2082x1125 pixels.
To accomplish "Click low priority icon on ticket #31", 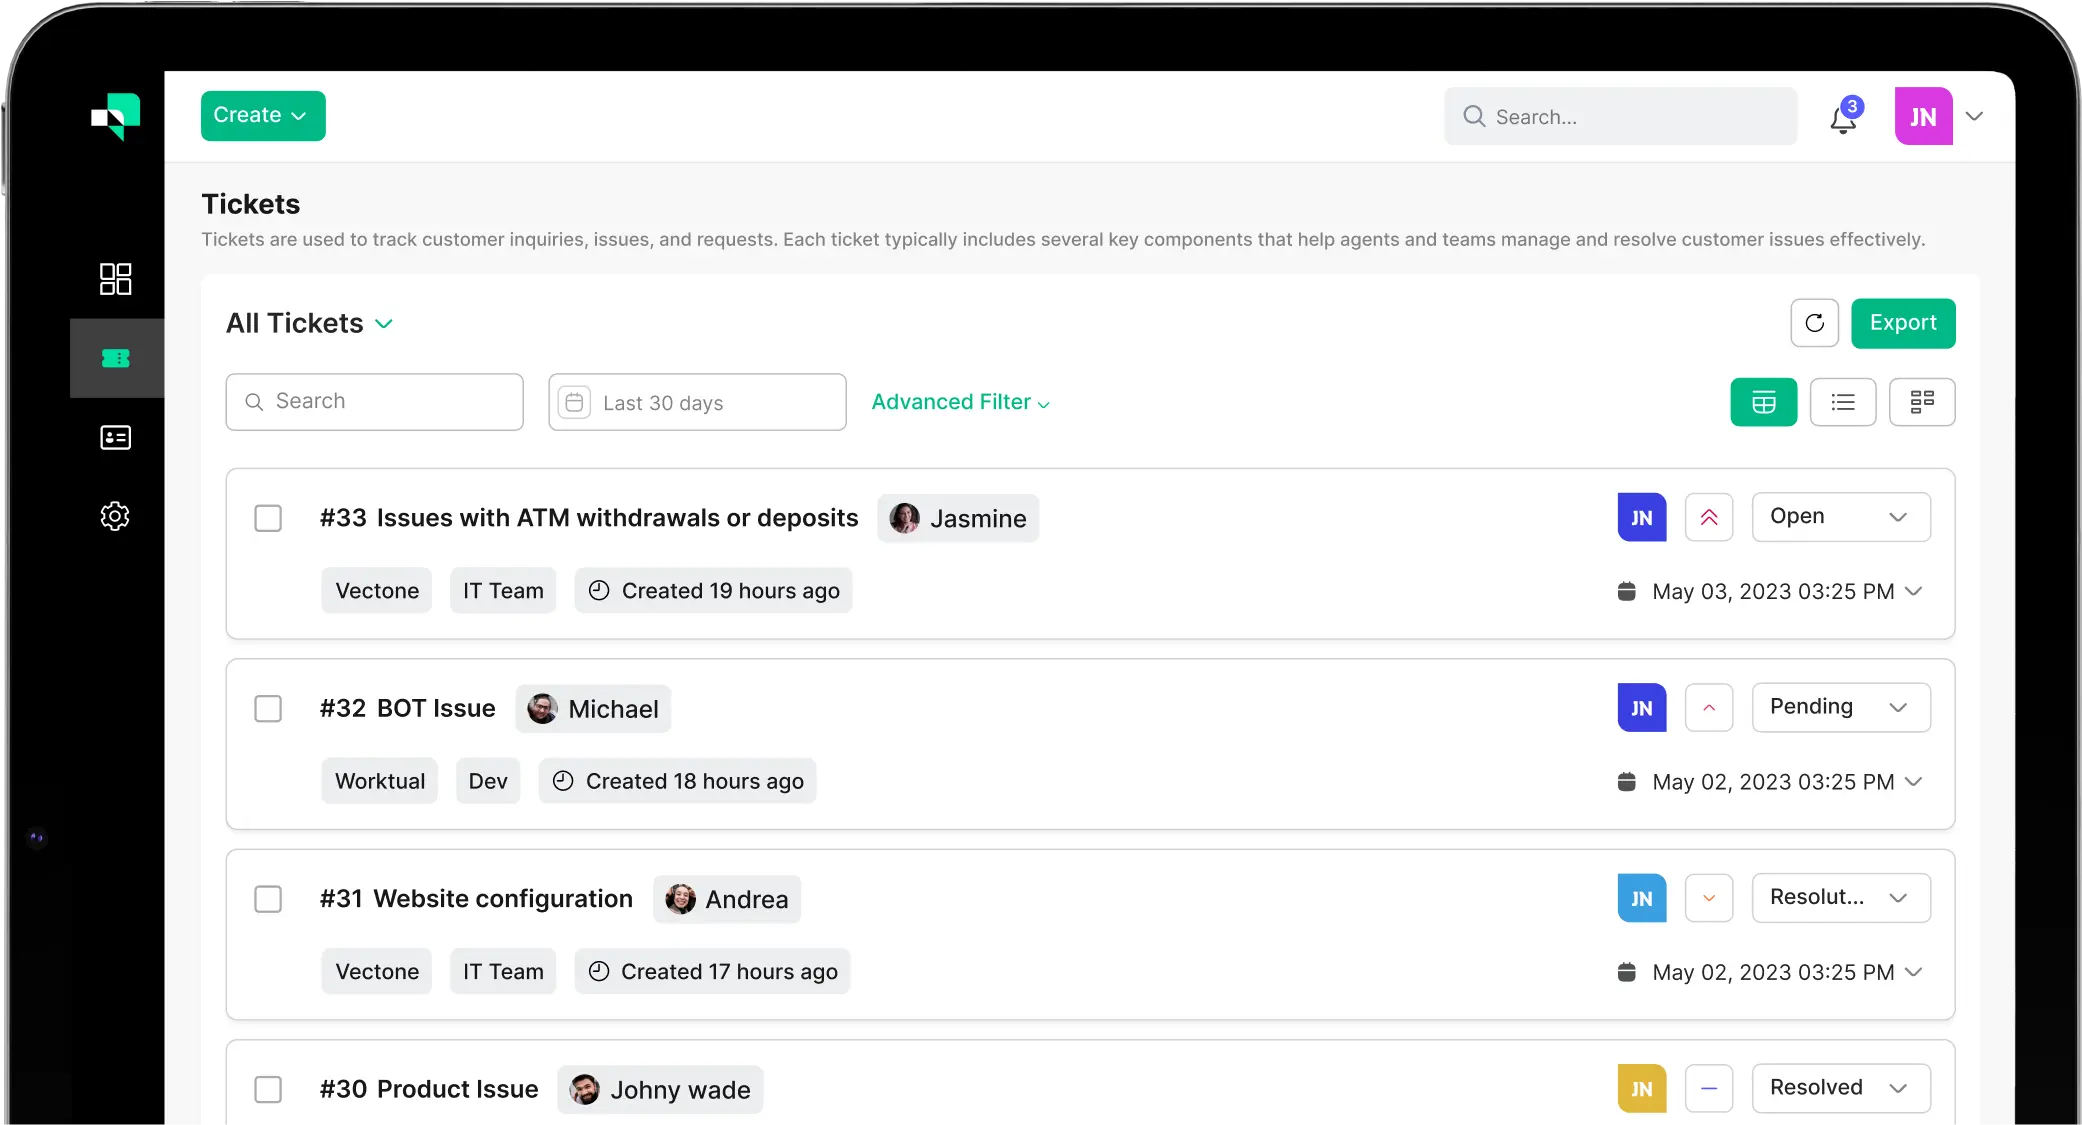I will pyautogui.click(x=1709, y=898).
